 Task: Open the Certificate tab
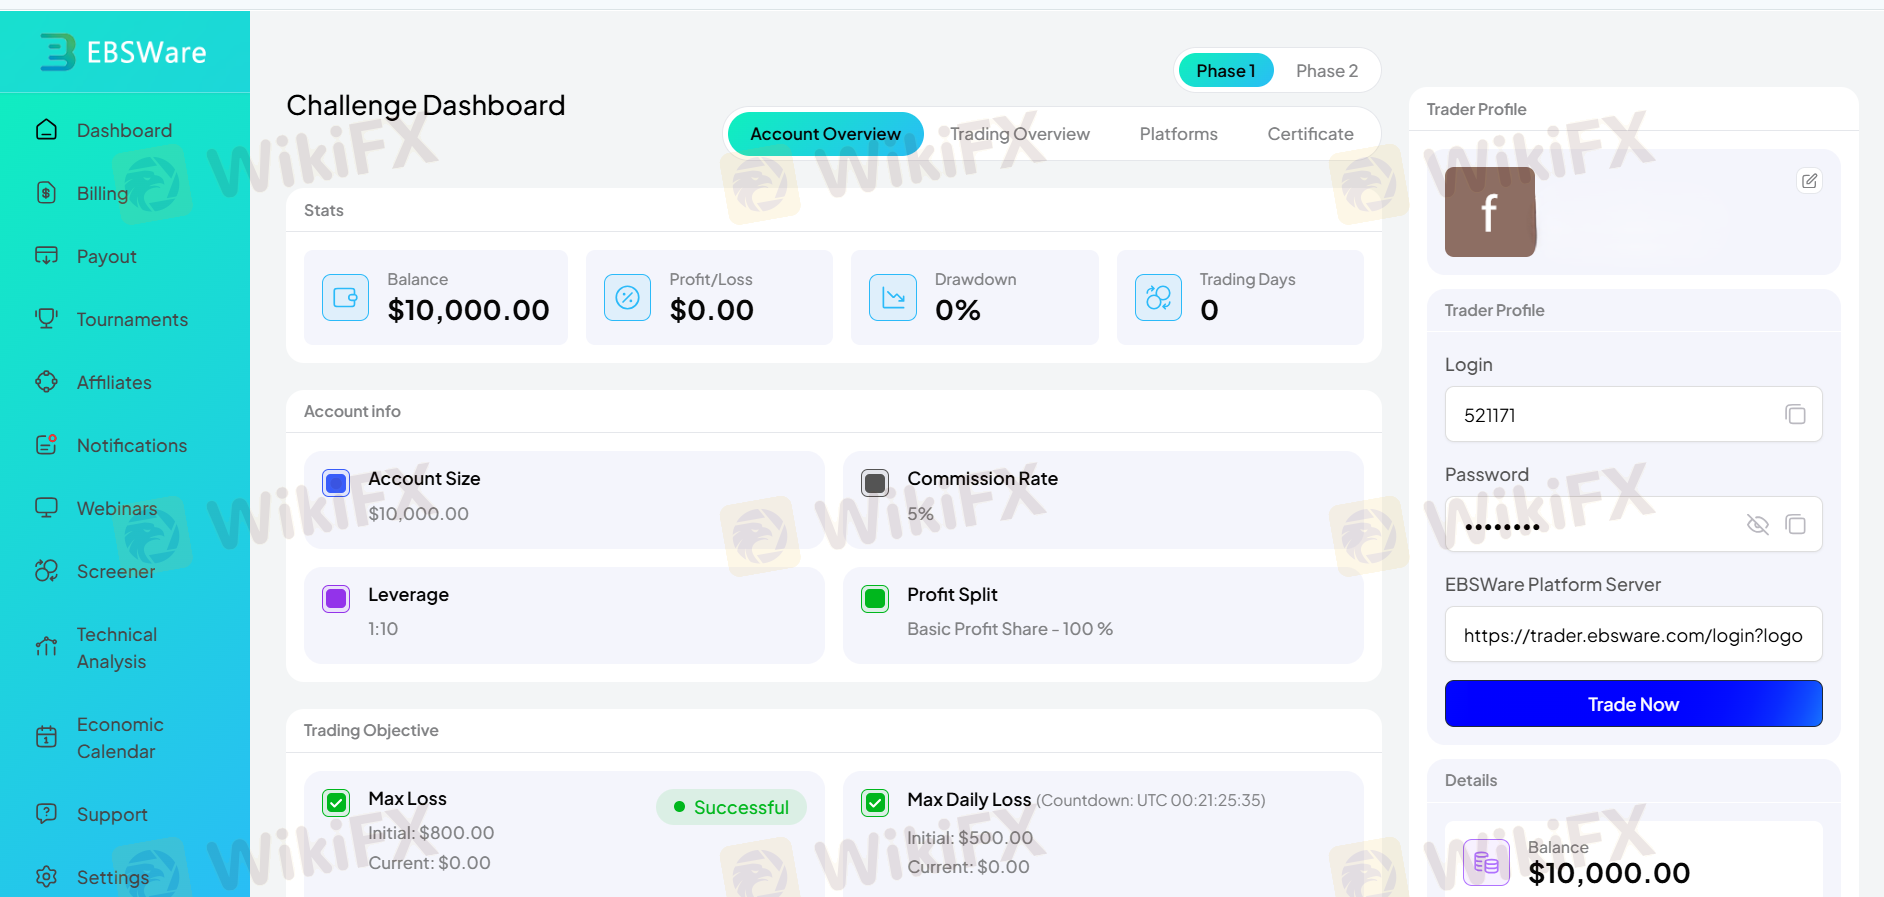pos(1310,134)
